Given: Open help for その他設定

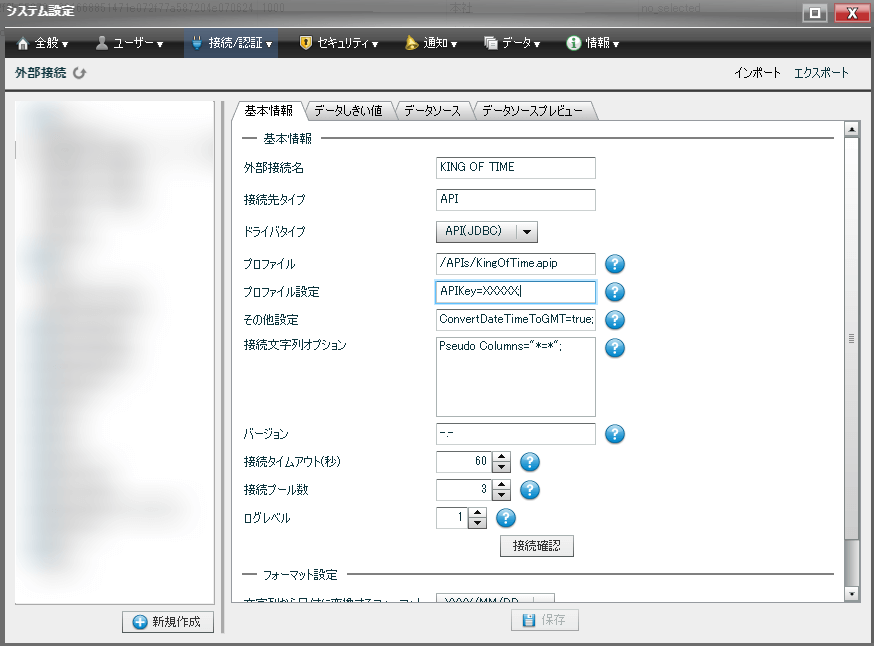Looking at the screenshot, I should tap(615, 320).
